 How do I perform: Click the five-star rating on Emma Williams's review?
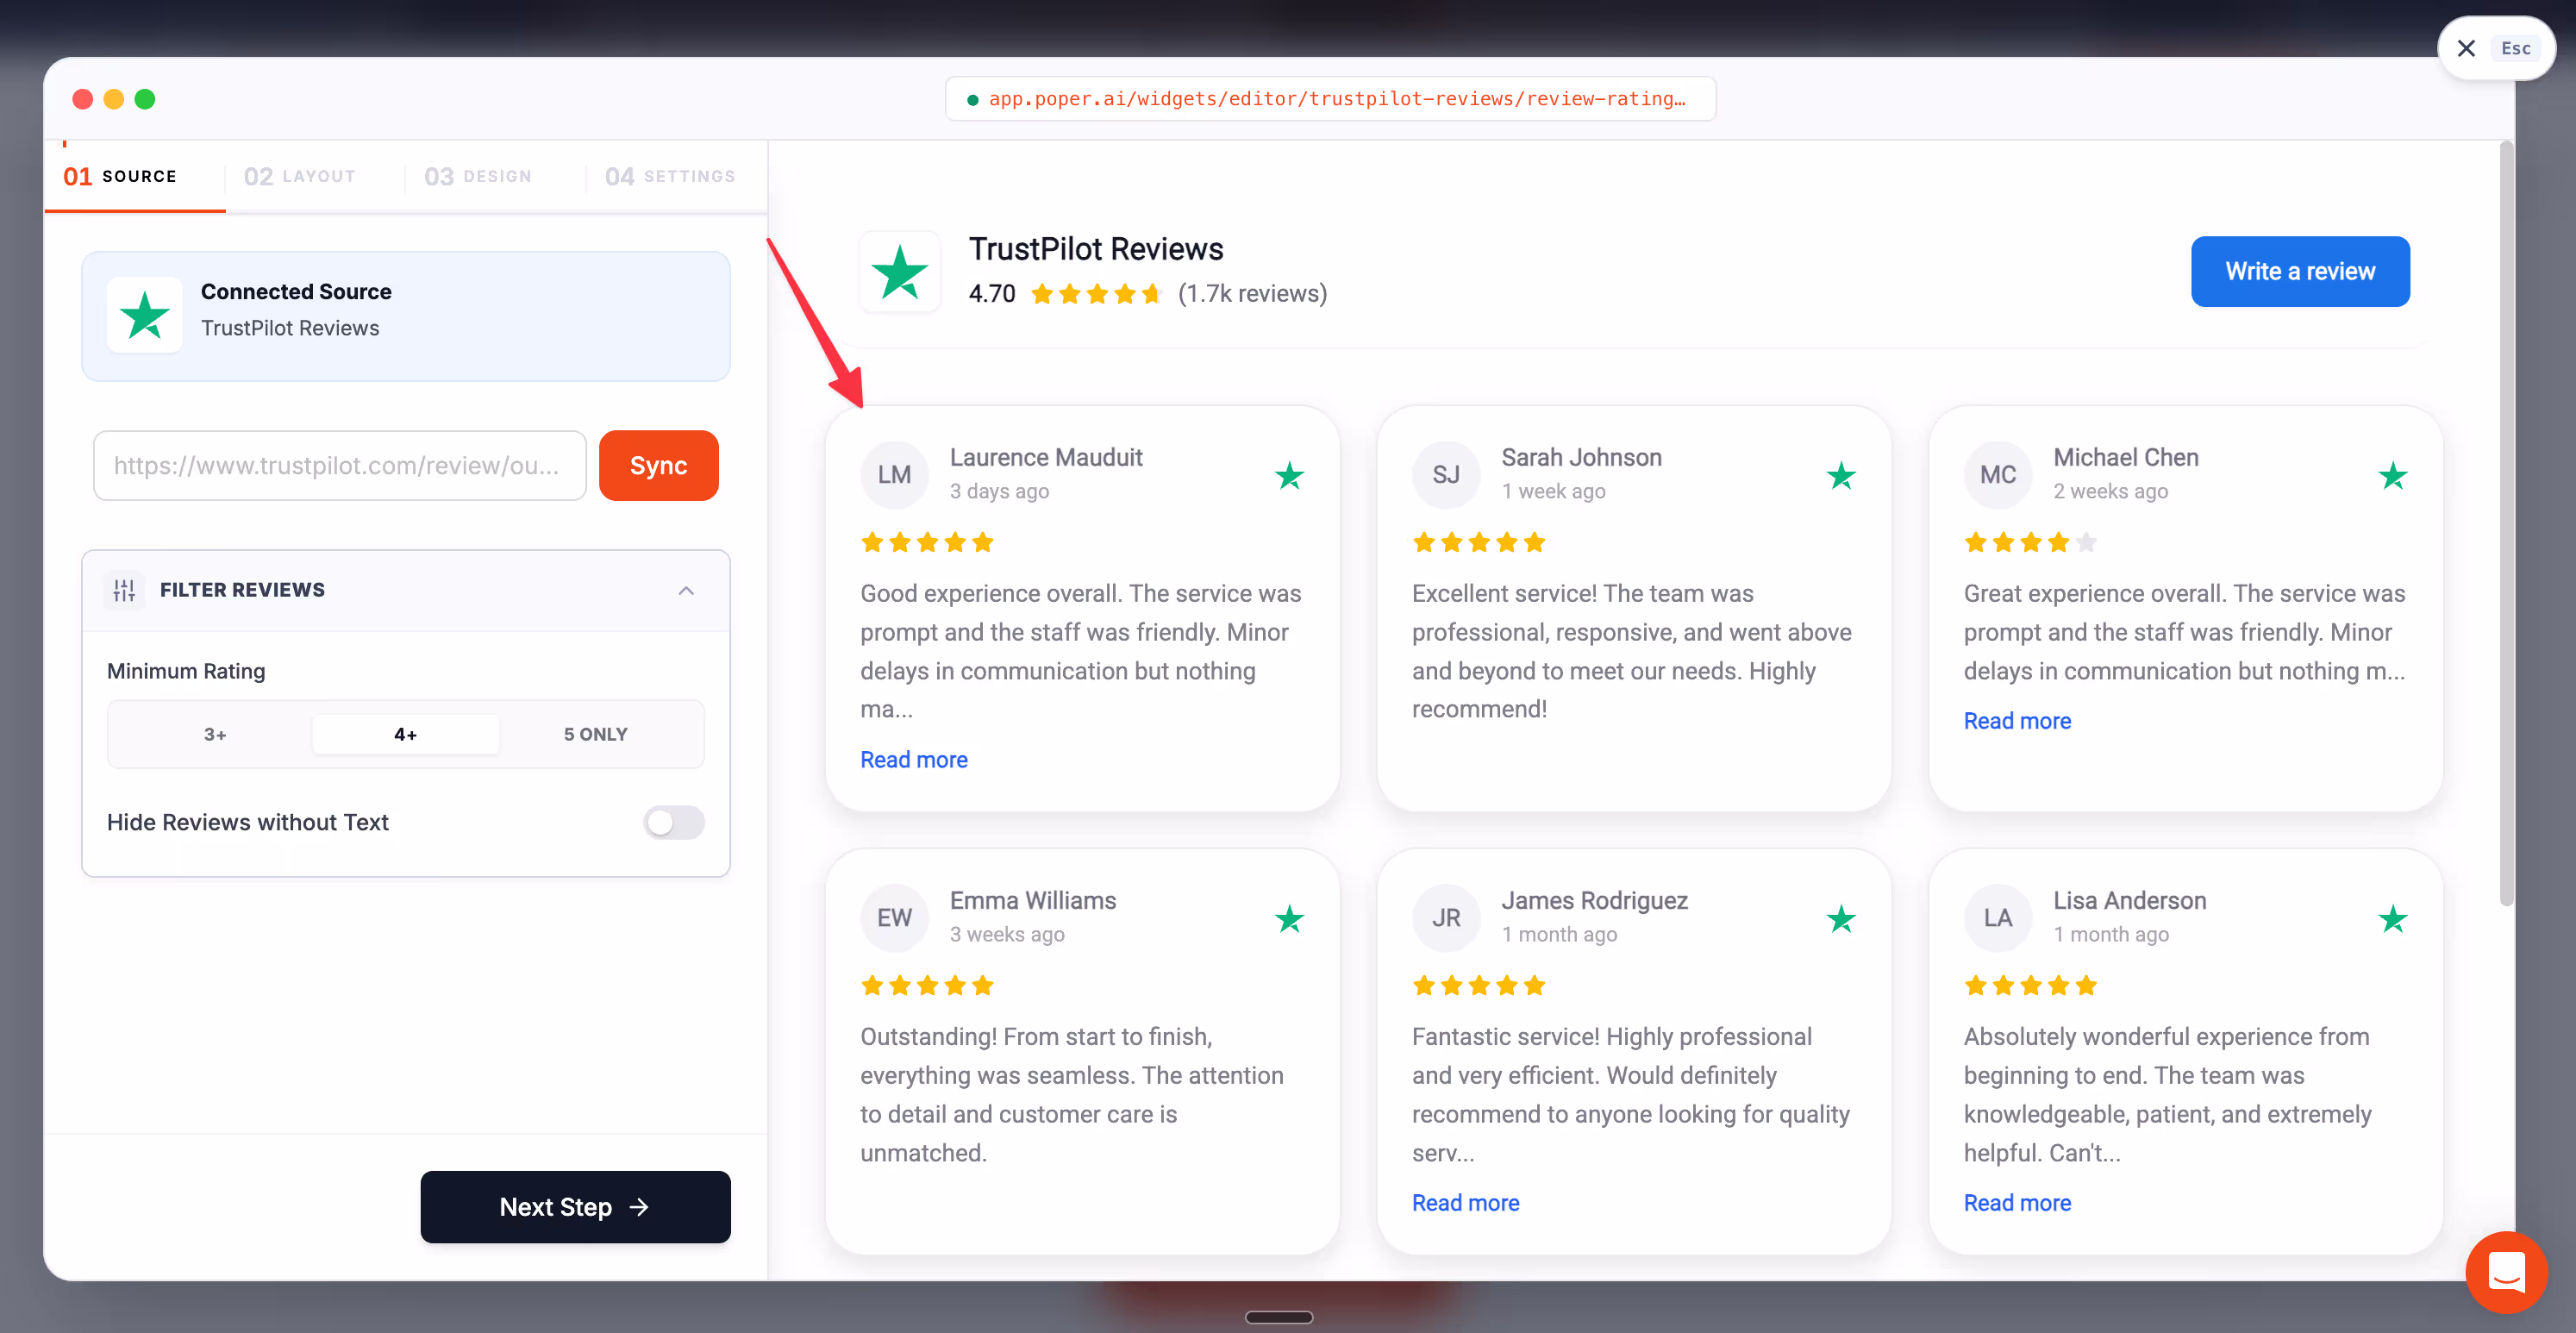tap(927, 985)
